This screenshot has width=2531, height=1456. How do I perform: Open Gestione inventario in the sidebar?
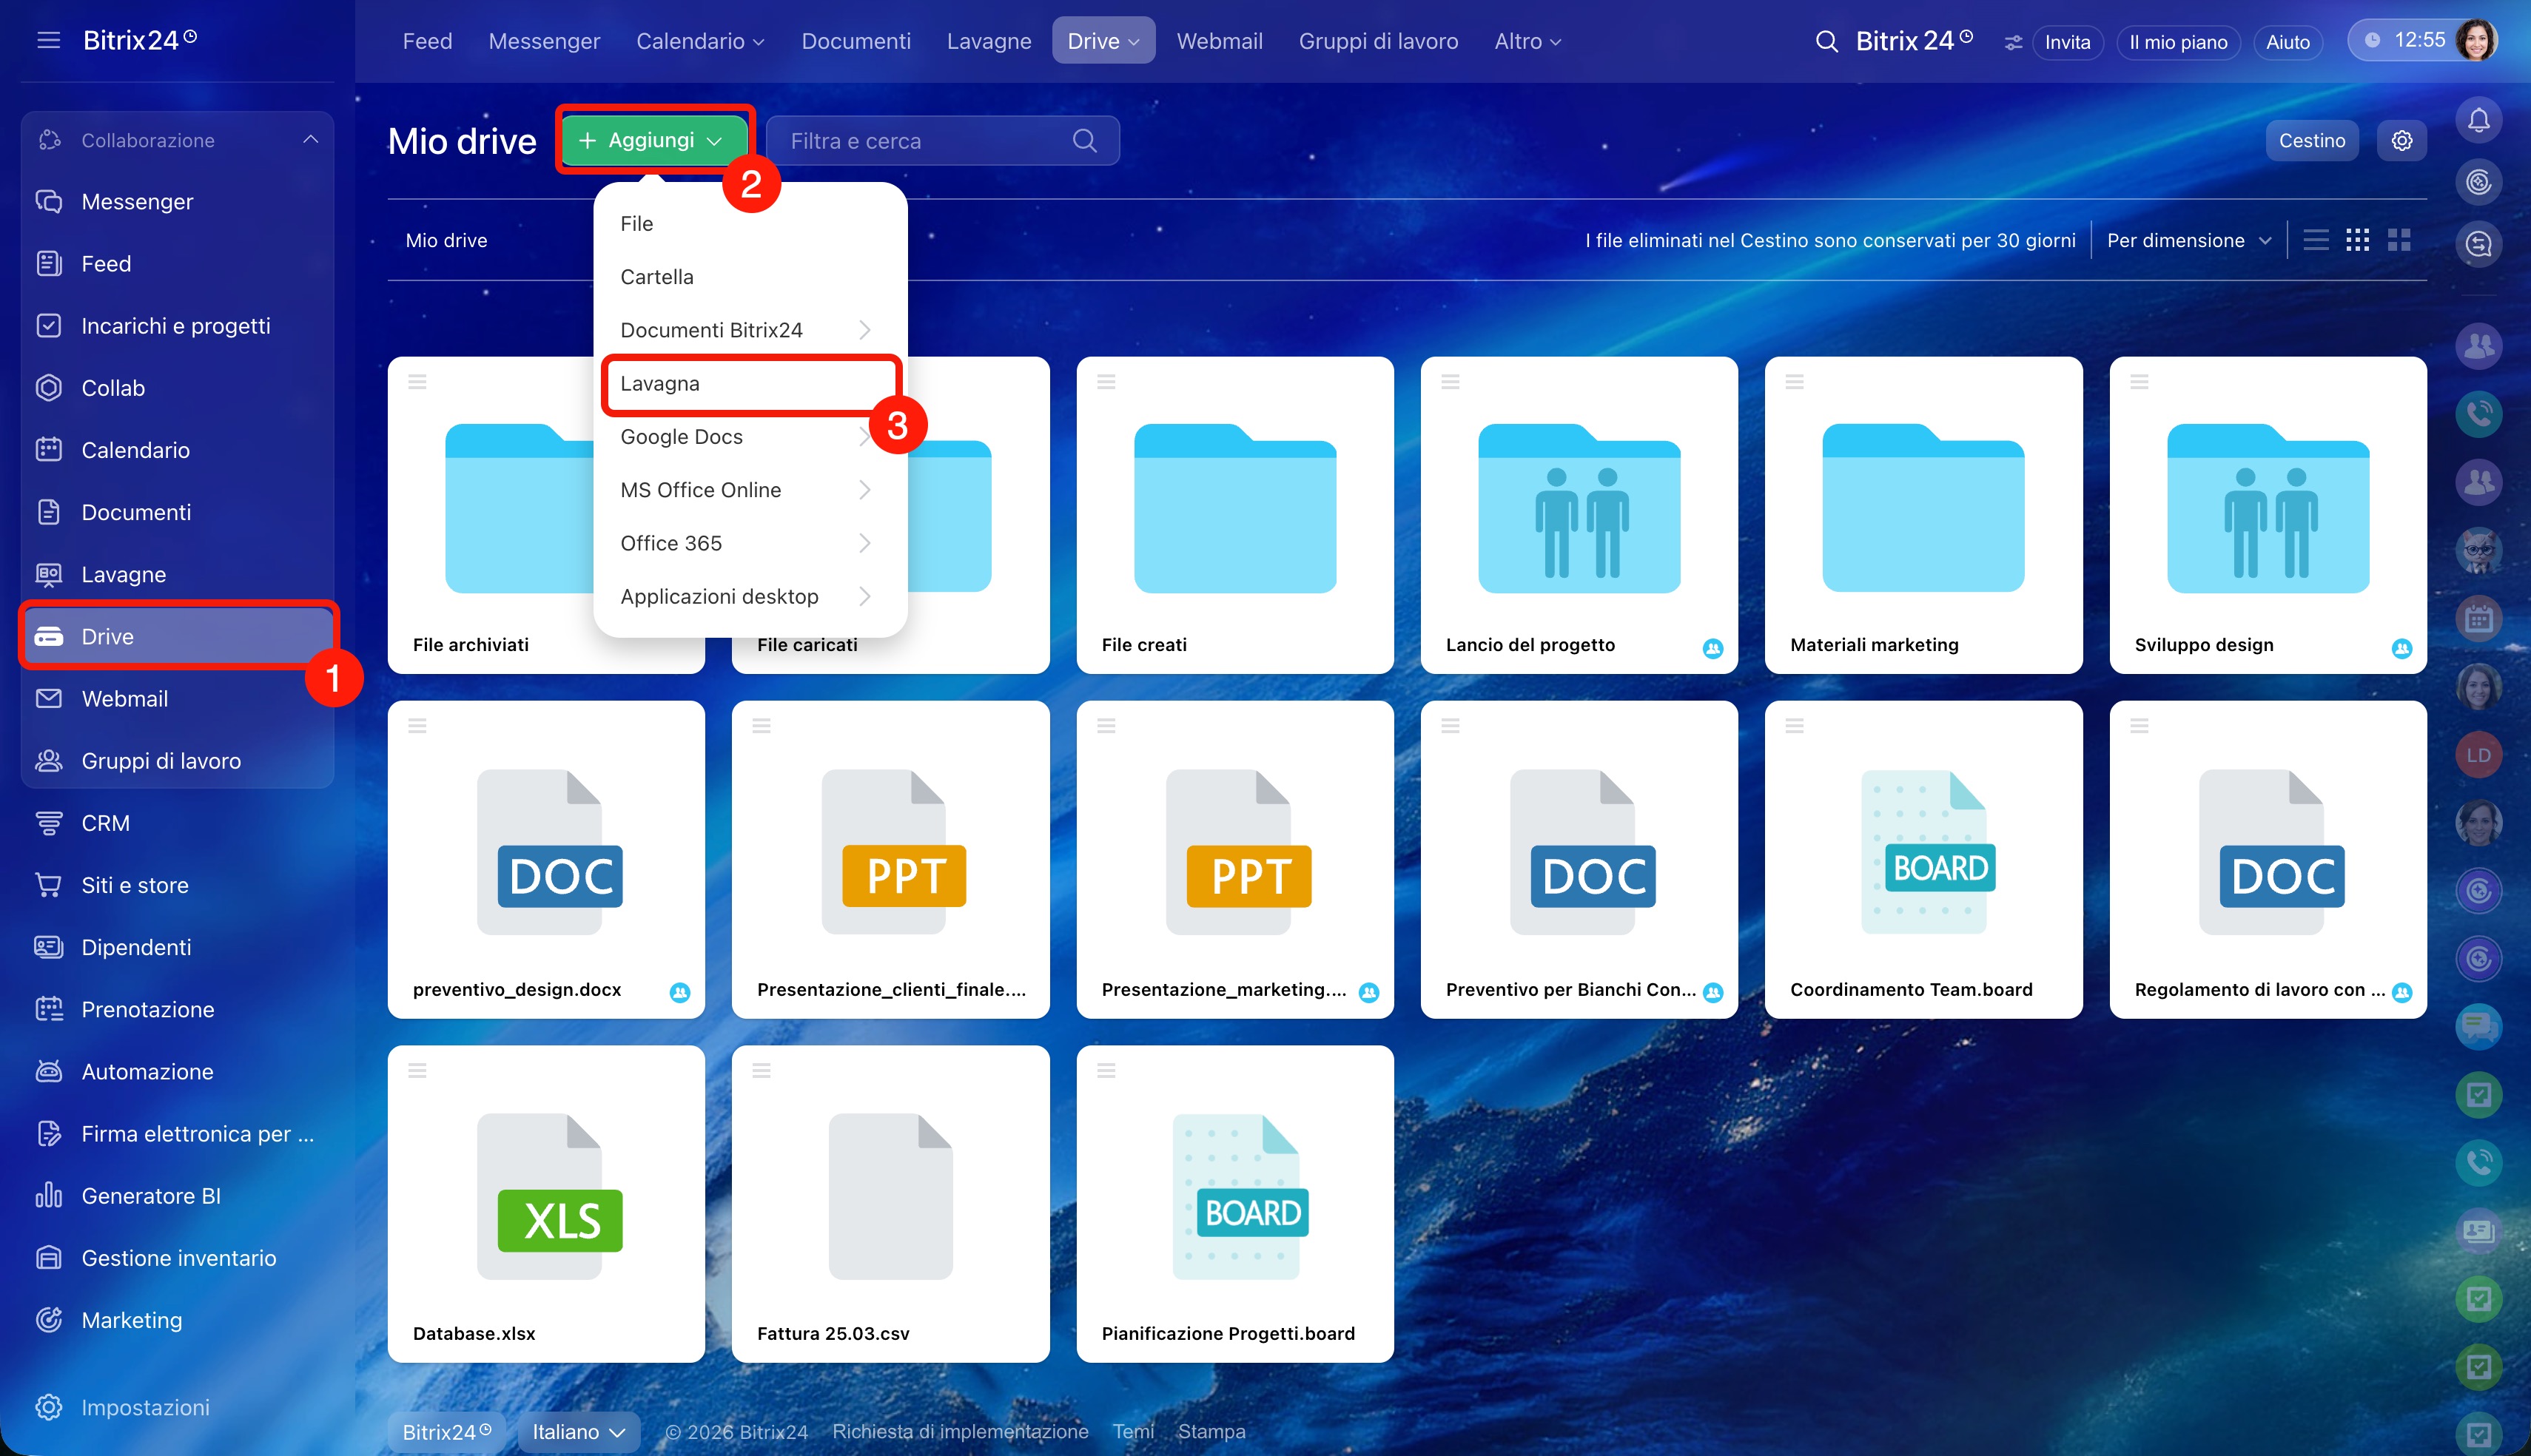(178, 1258)
